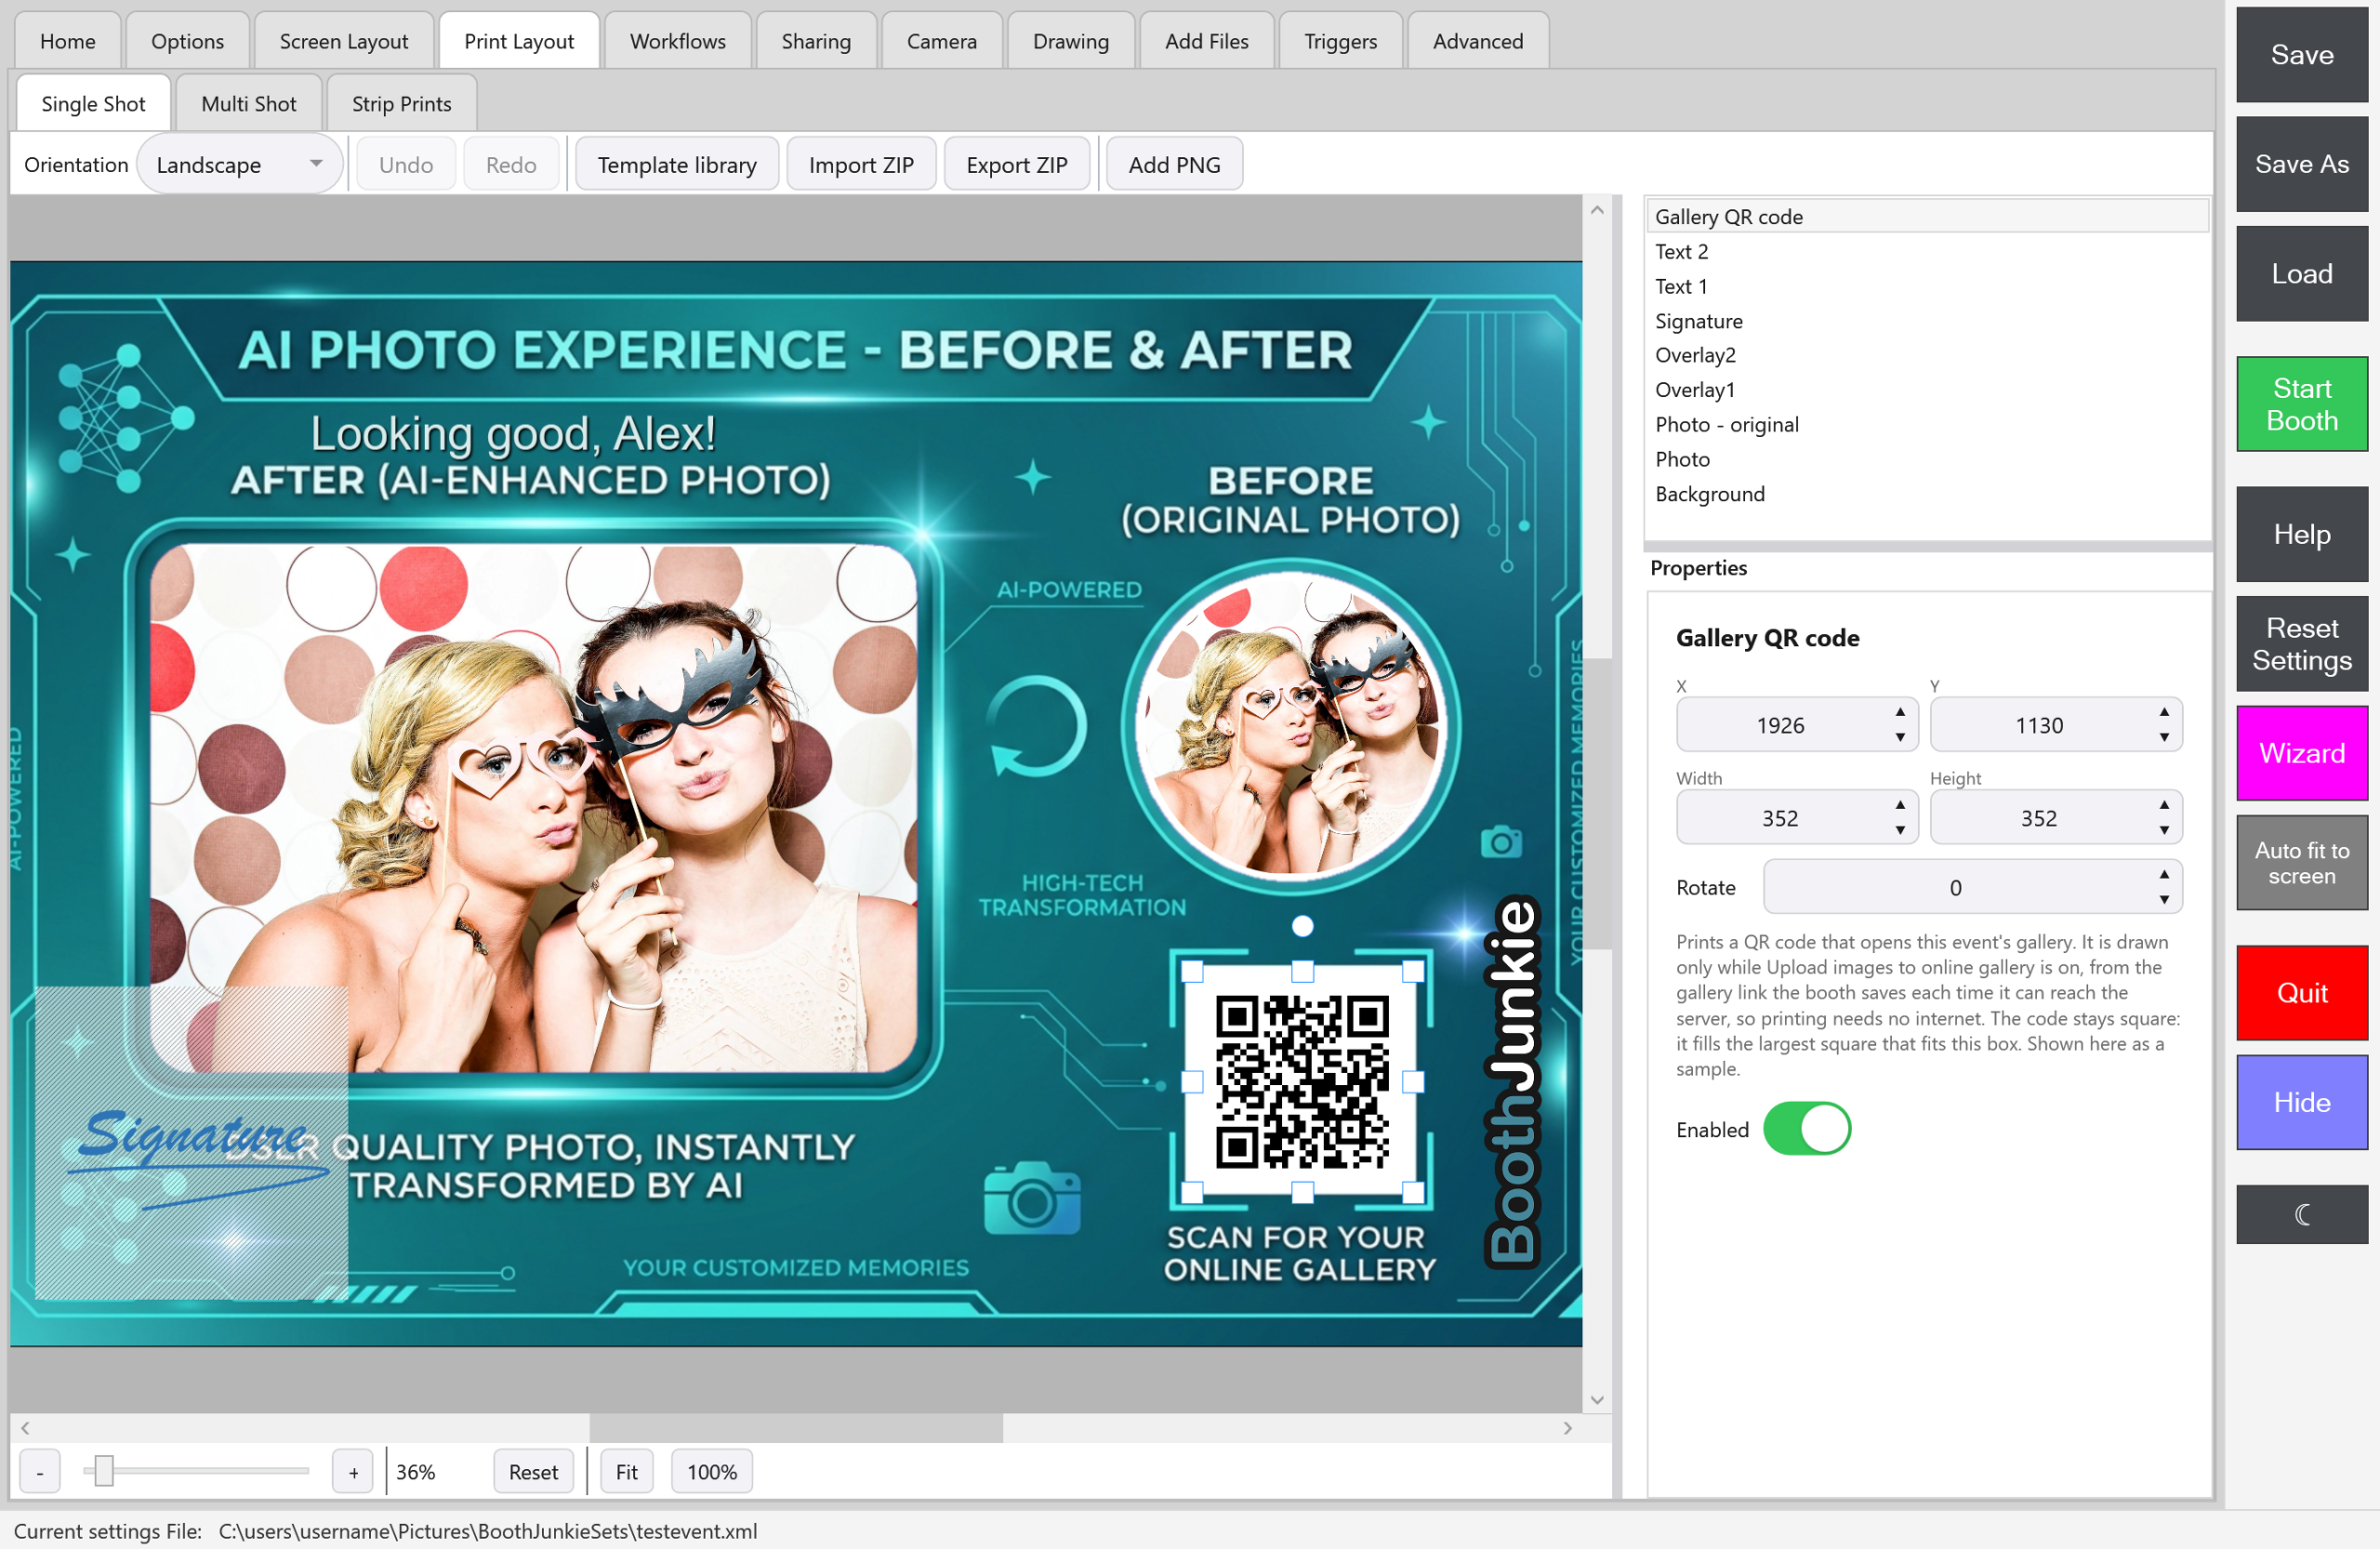Click the Signature image on the canvas

[192, 1143]
